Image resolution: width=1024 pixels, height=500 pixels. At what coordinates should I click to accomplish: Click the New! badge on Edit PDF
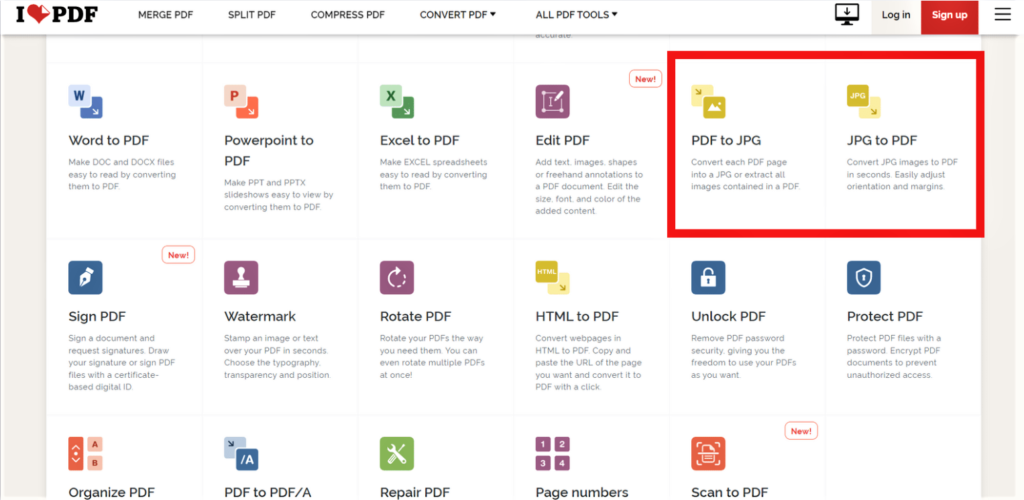pyautogui.click(x=645, y=79)
